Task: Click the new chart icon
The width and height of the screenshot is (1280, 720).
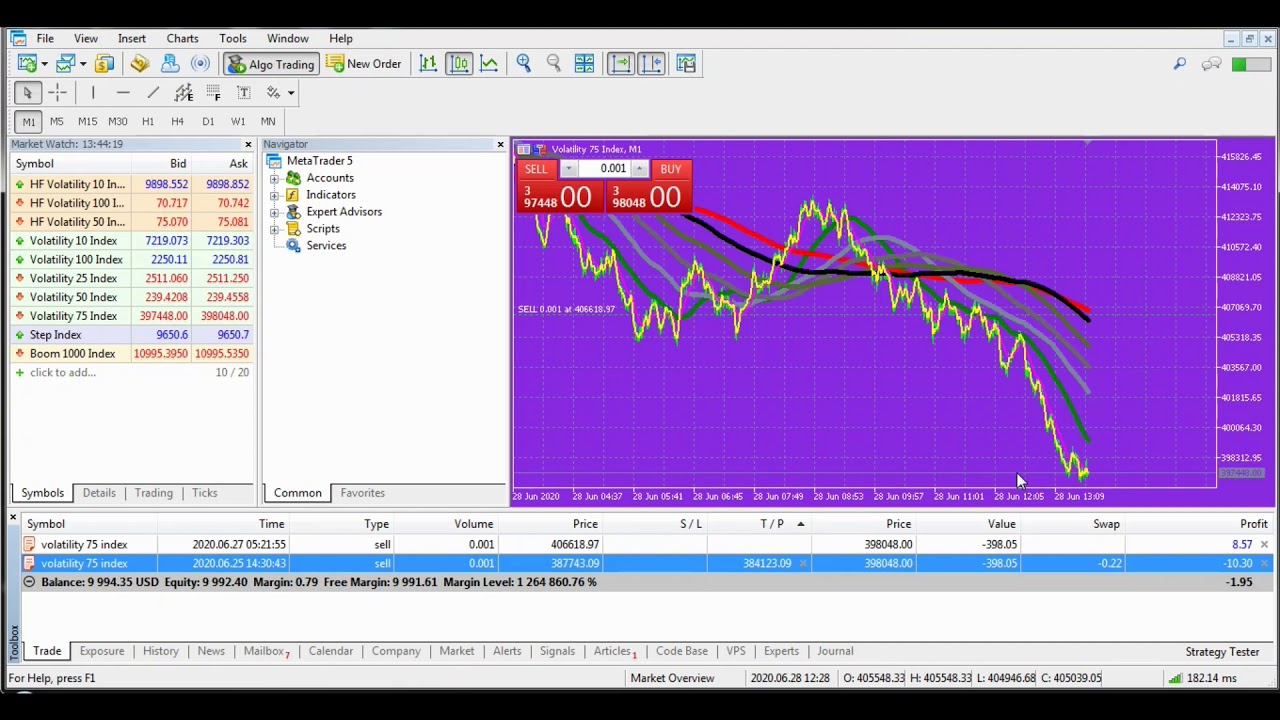Action: click(x=27, y=64)
